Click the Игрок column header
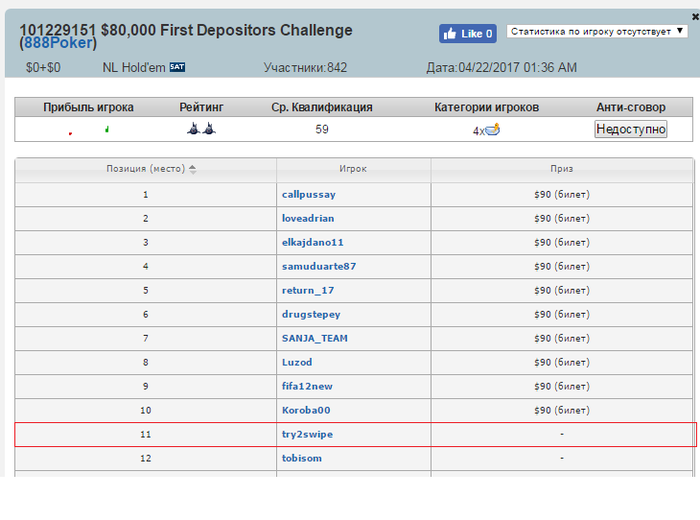The width and height of the screenshot is (700, 520). [353, 169]
